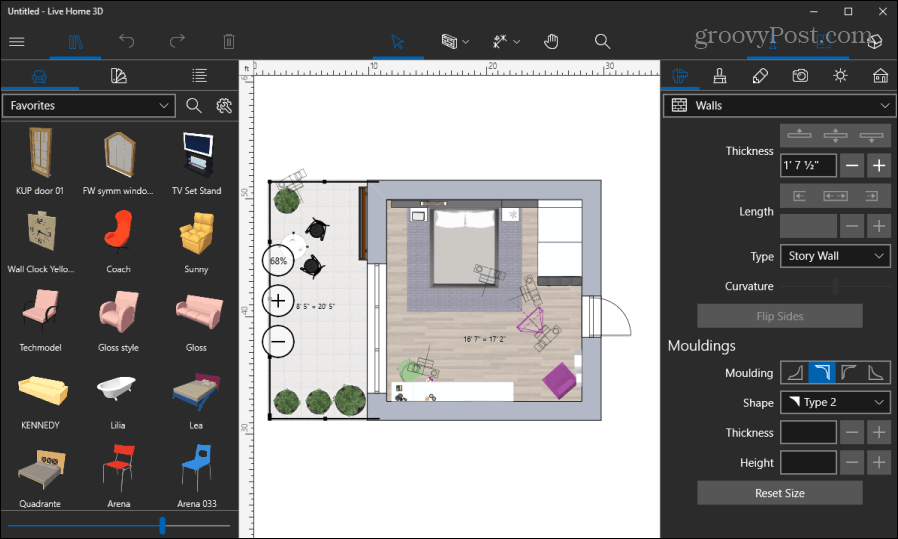Edit moulding Height input field

(x=808, y=462)
